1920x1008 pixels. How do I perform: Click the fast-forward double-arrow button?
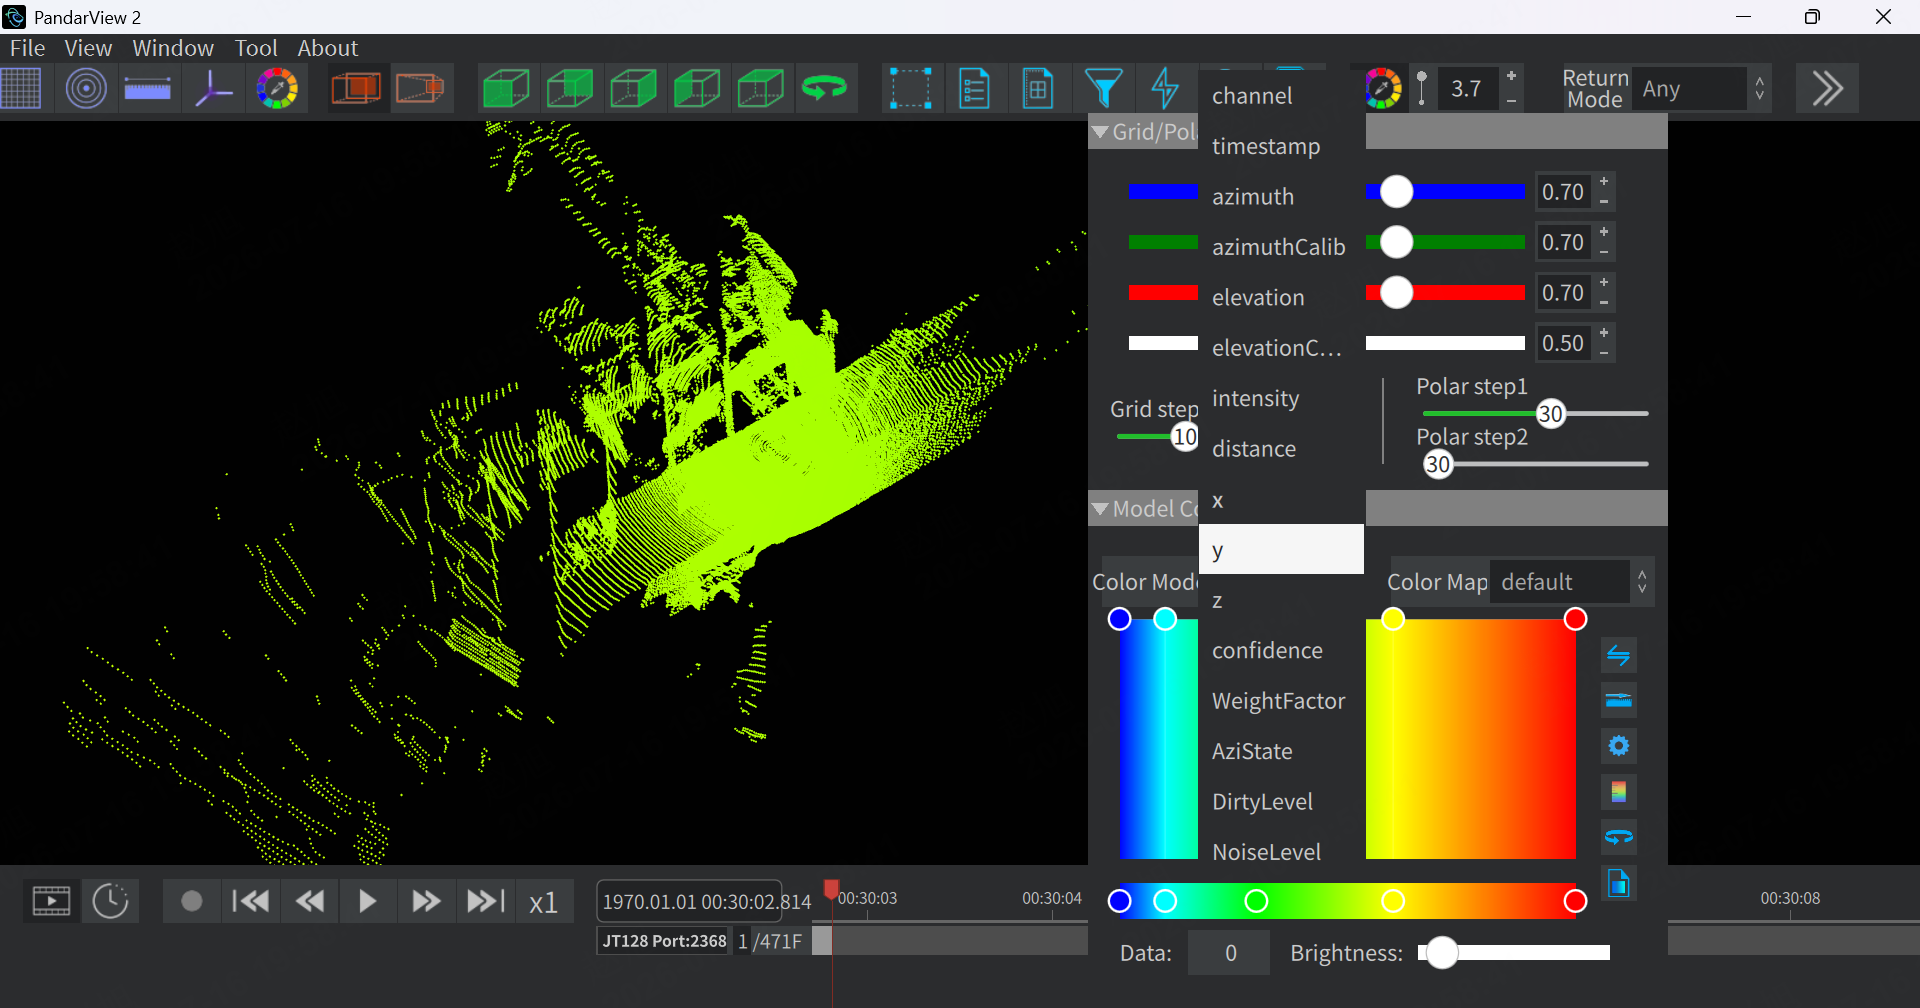426,901
